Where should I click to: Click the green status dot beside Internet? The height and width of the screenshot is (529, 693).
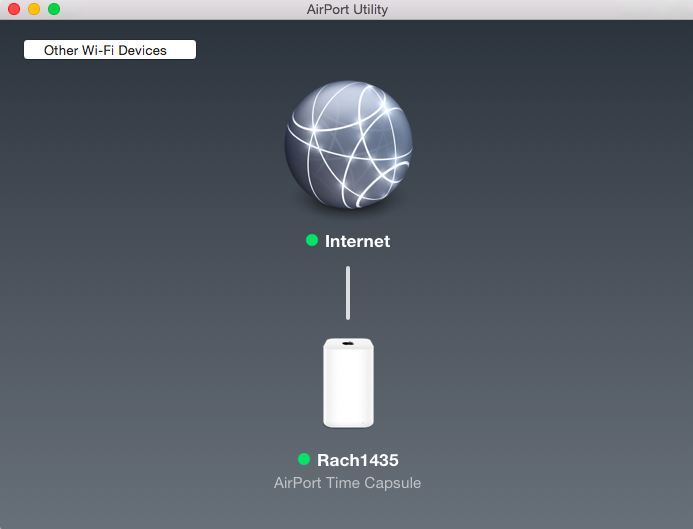coord(312,240)
